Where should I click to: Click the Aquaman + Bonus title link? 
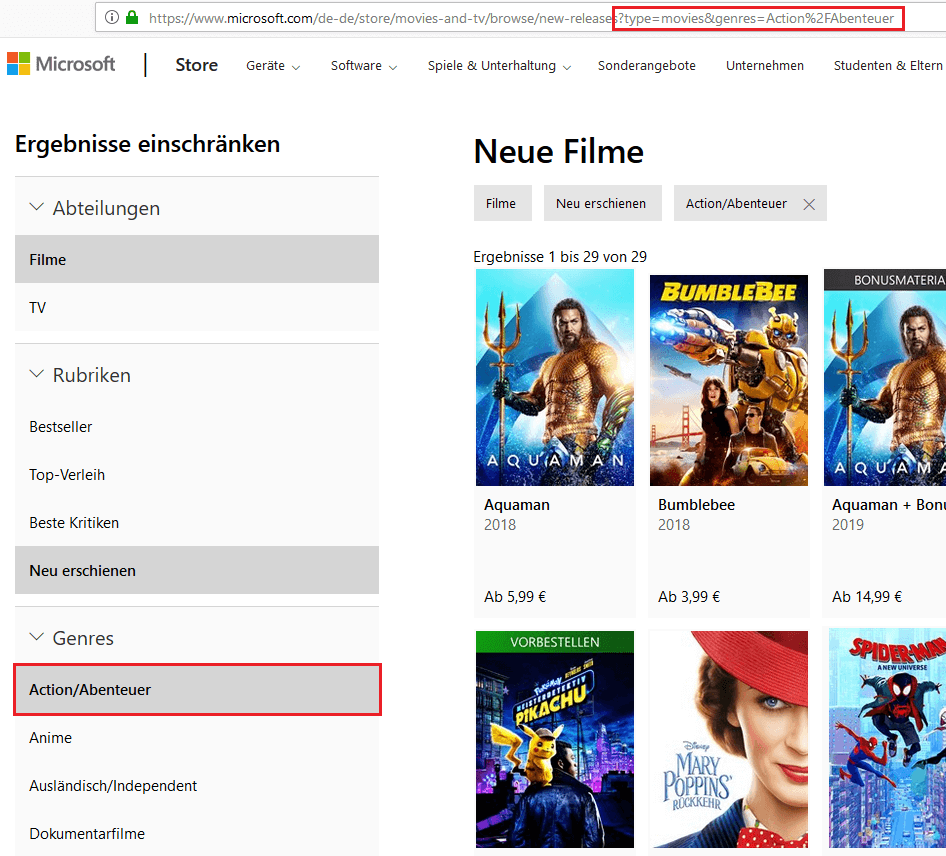[888, 504]
